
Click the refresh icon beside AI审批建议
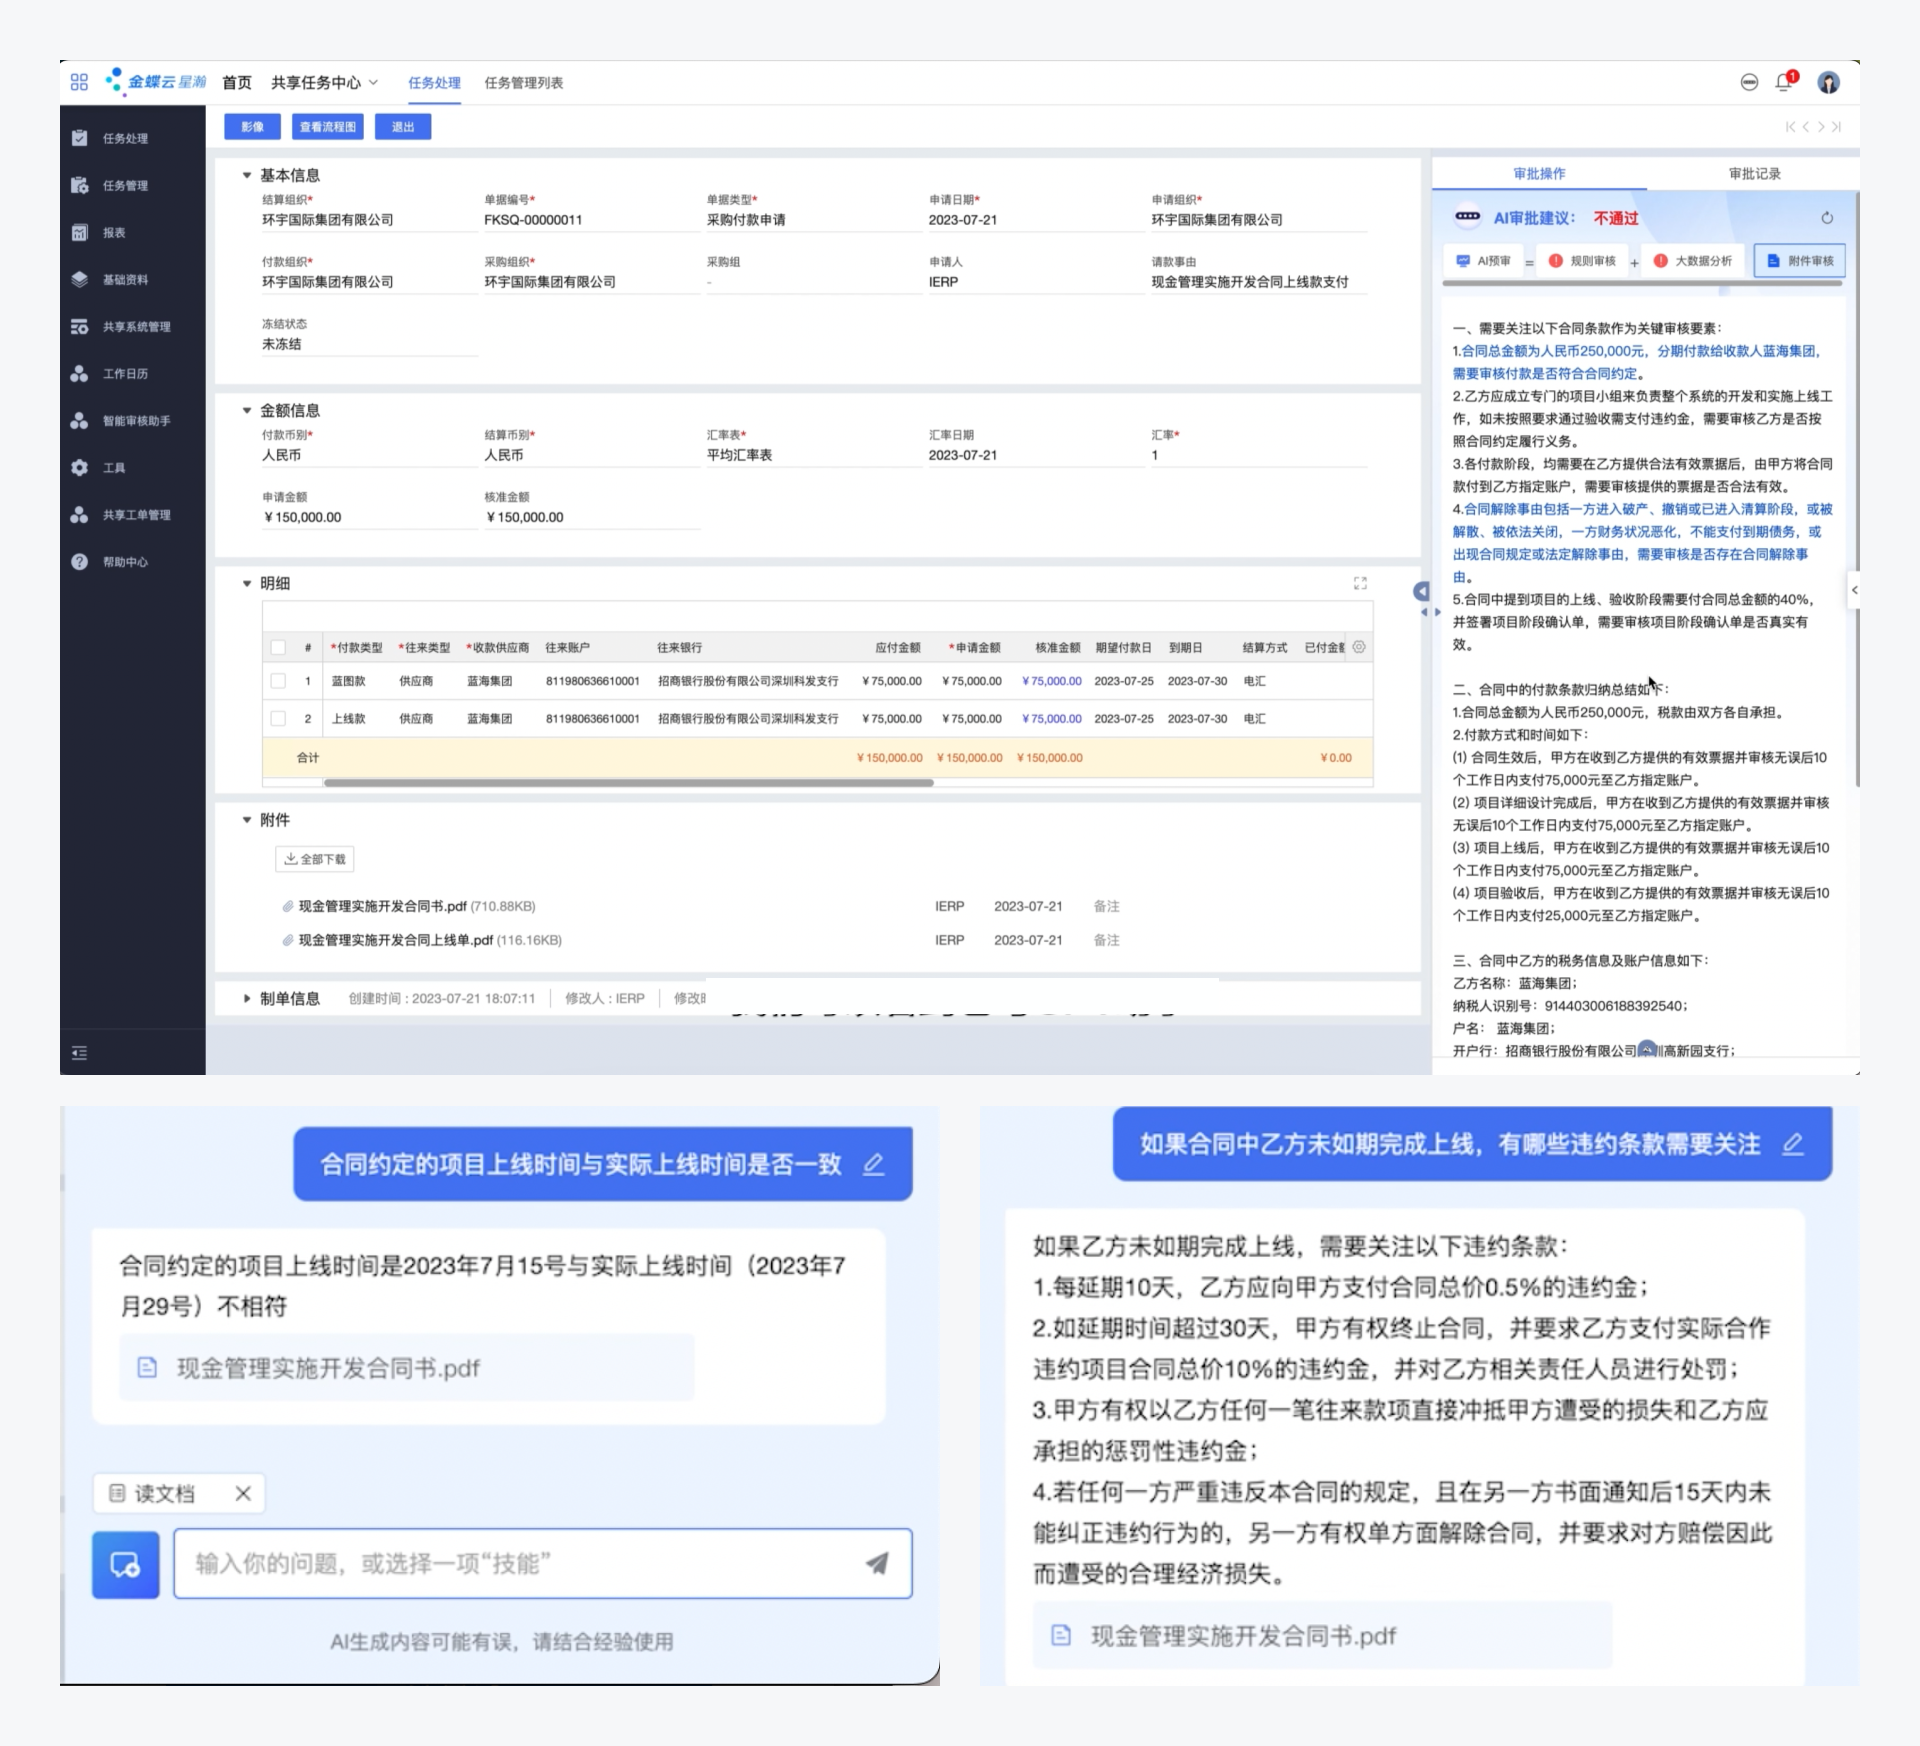pos(1827,218)
